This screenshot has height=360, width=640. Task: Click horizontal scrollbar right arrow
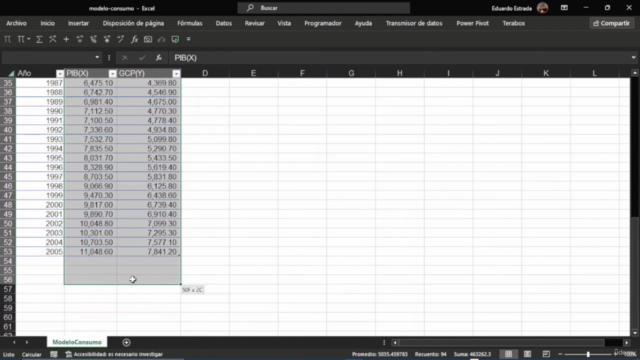click(627, 342)
